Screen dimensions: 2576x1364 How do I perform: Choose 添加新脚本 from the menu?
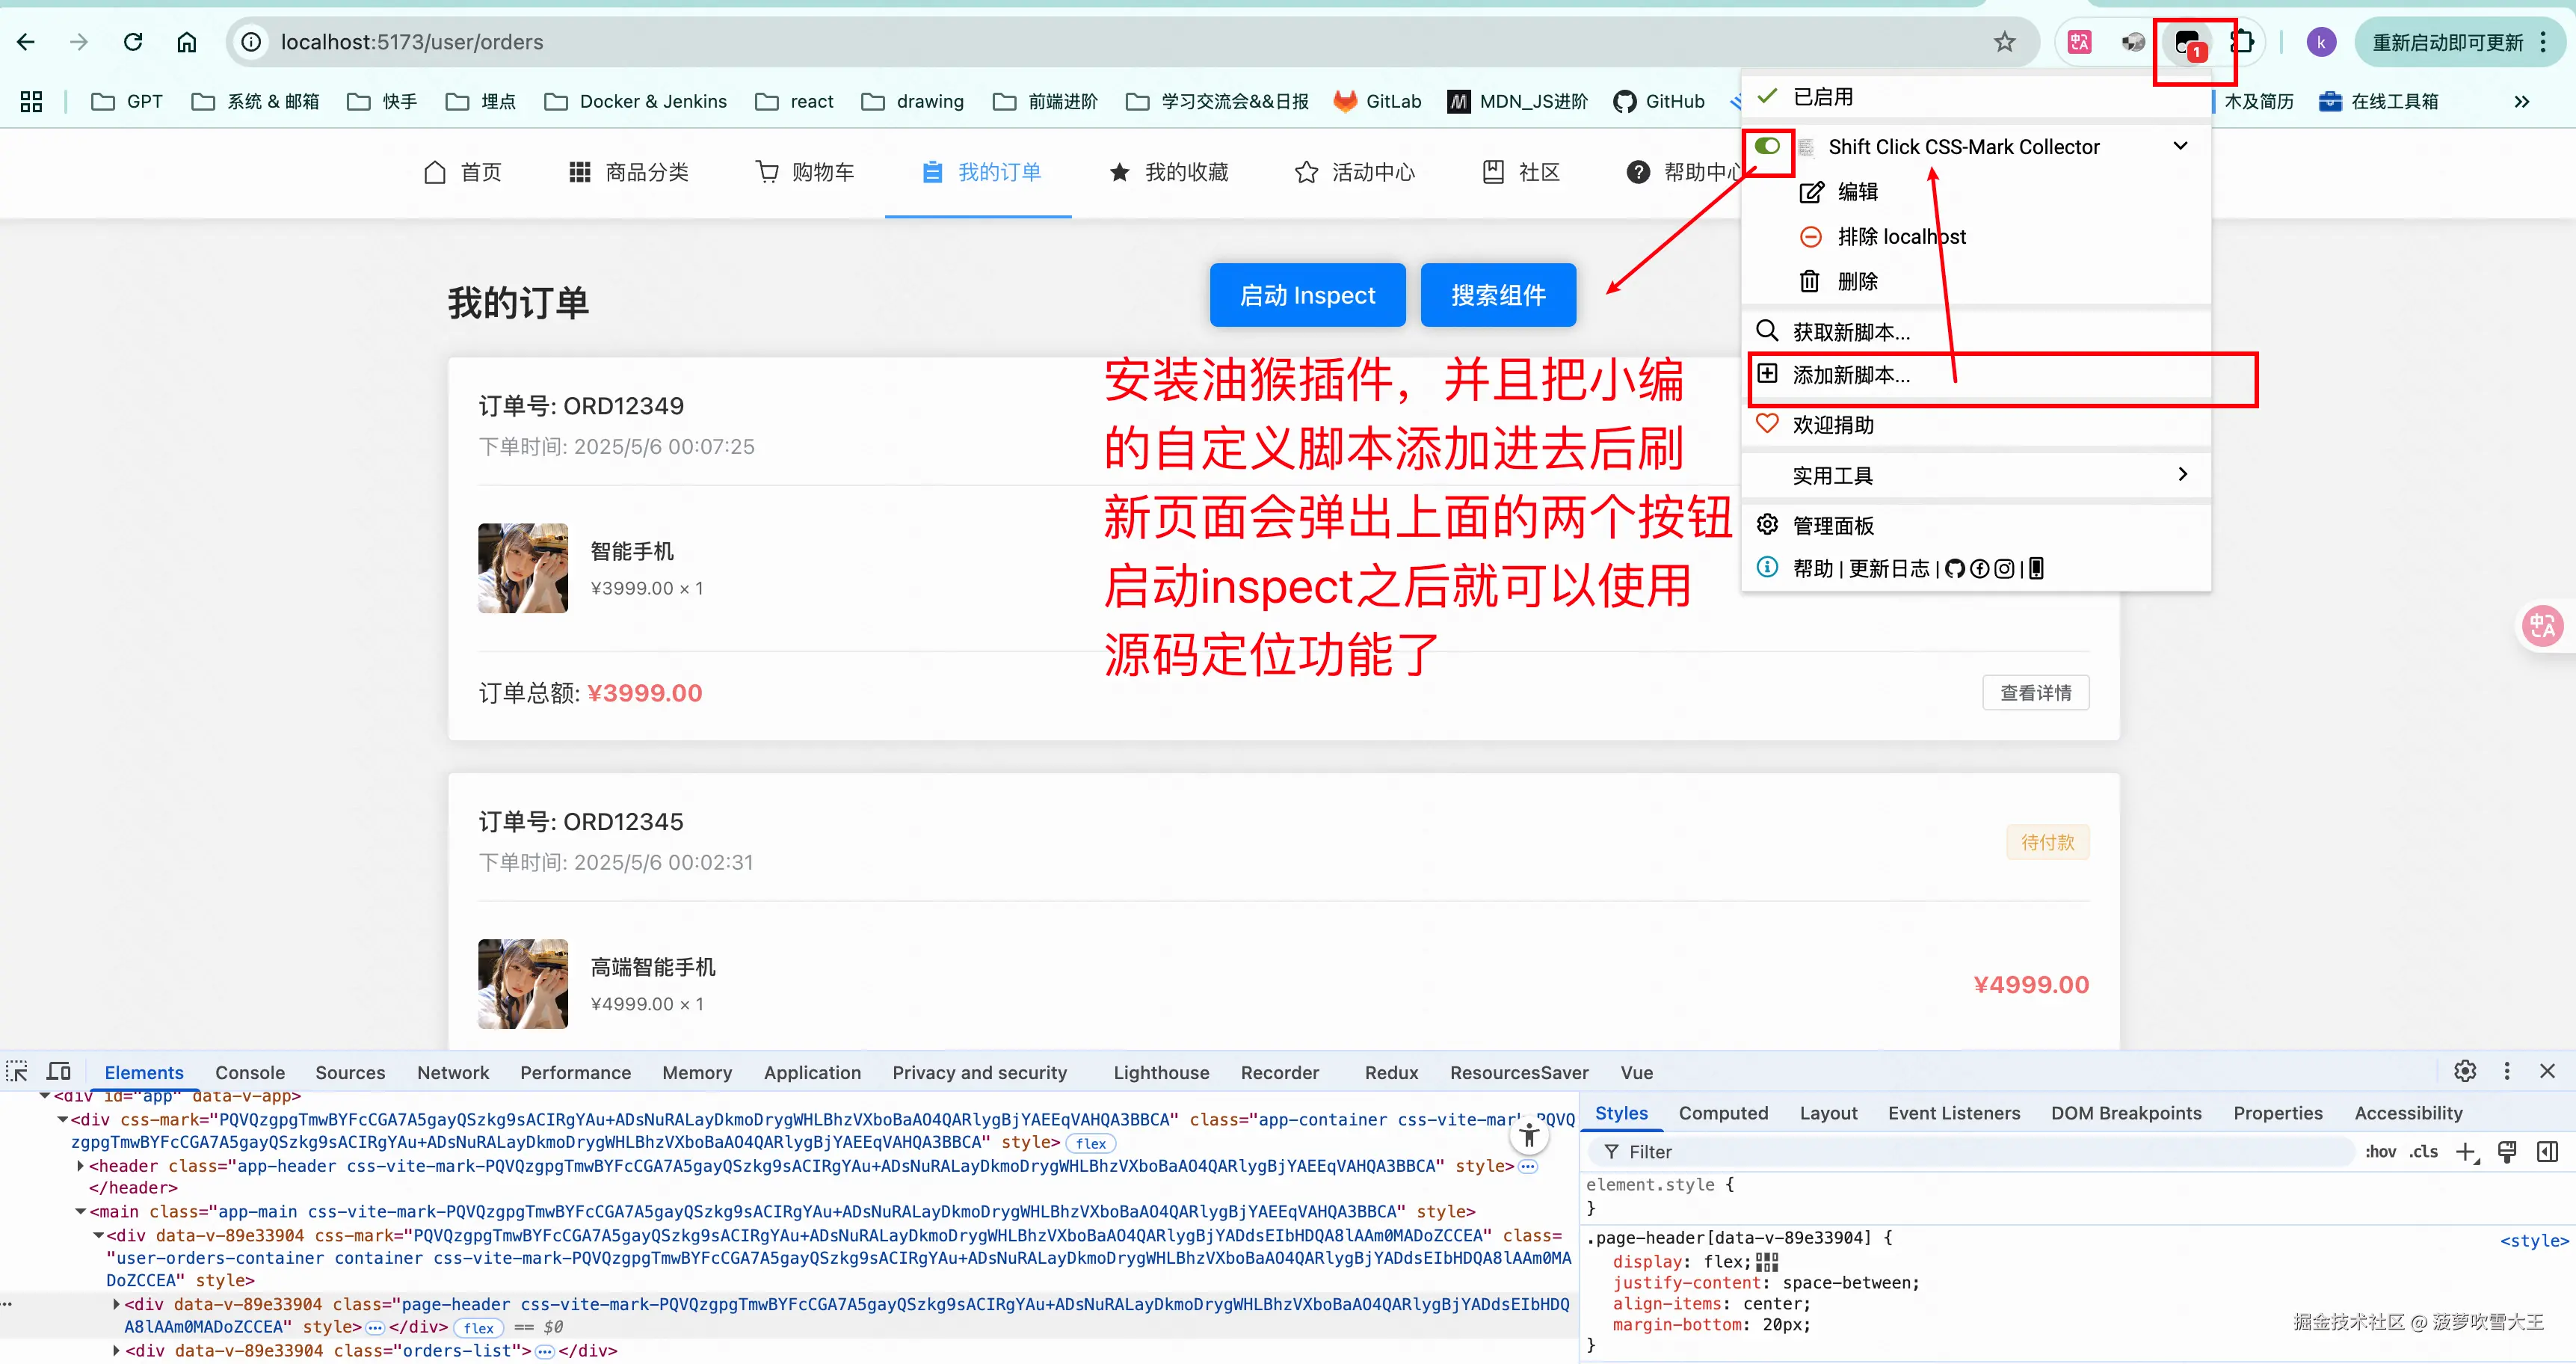tap(1850, 375)
